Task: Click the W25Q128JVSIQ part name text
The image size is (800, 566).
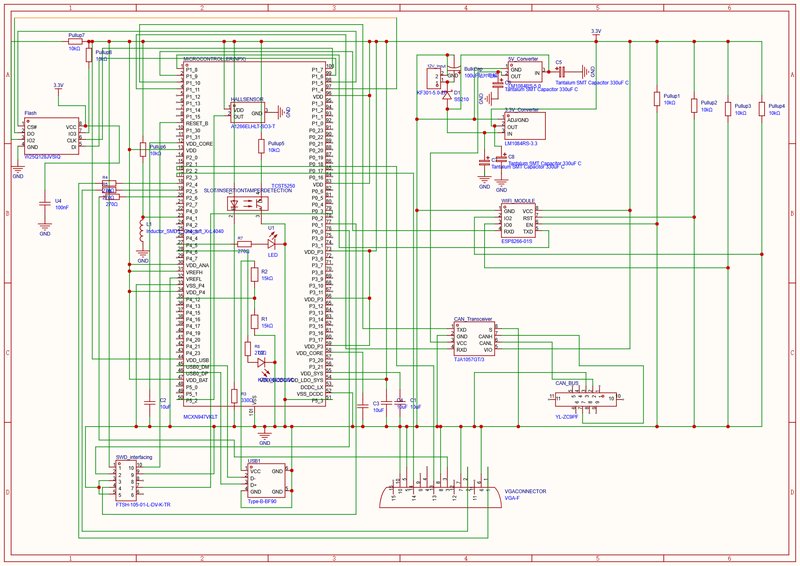Action: click(42, 158)
